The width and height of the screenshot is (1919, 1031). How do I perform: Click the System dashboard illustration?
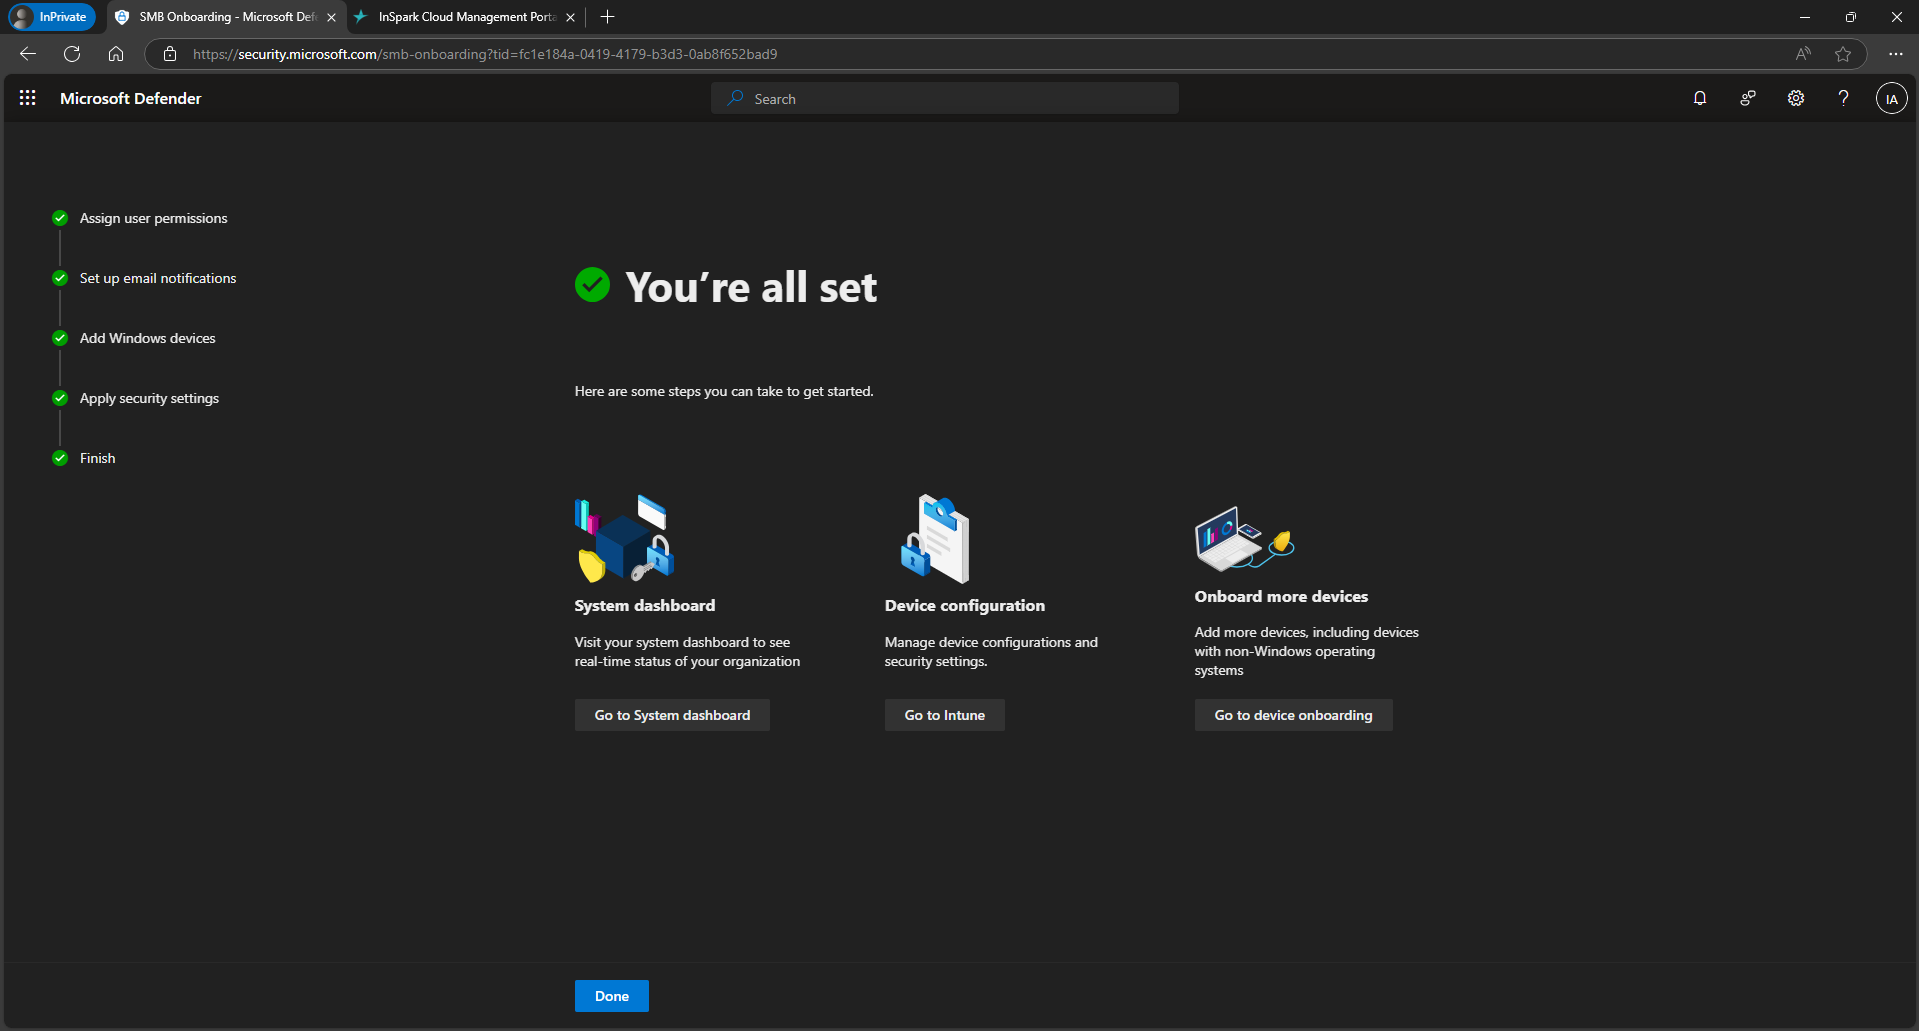pyautogui.click(x=624, y=538)
